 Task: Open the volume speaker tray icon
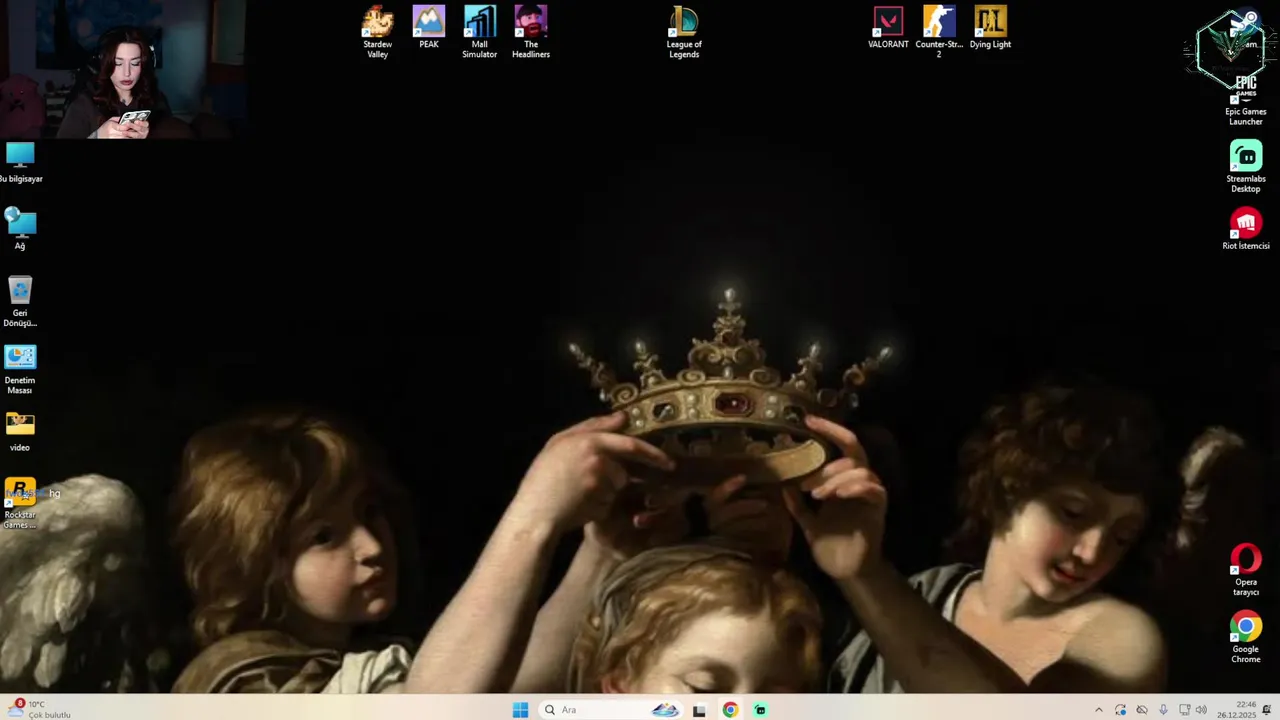(1201, 710)
